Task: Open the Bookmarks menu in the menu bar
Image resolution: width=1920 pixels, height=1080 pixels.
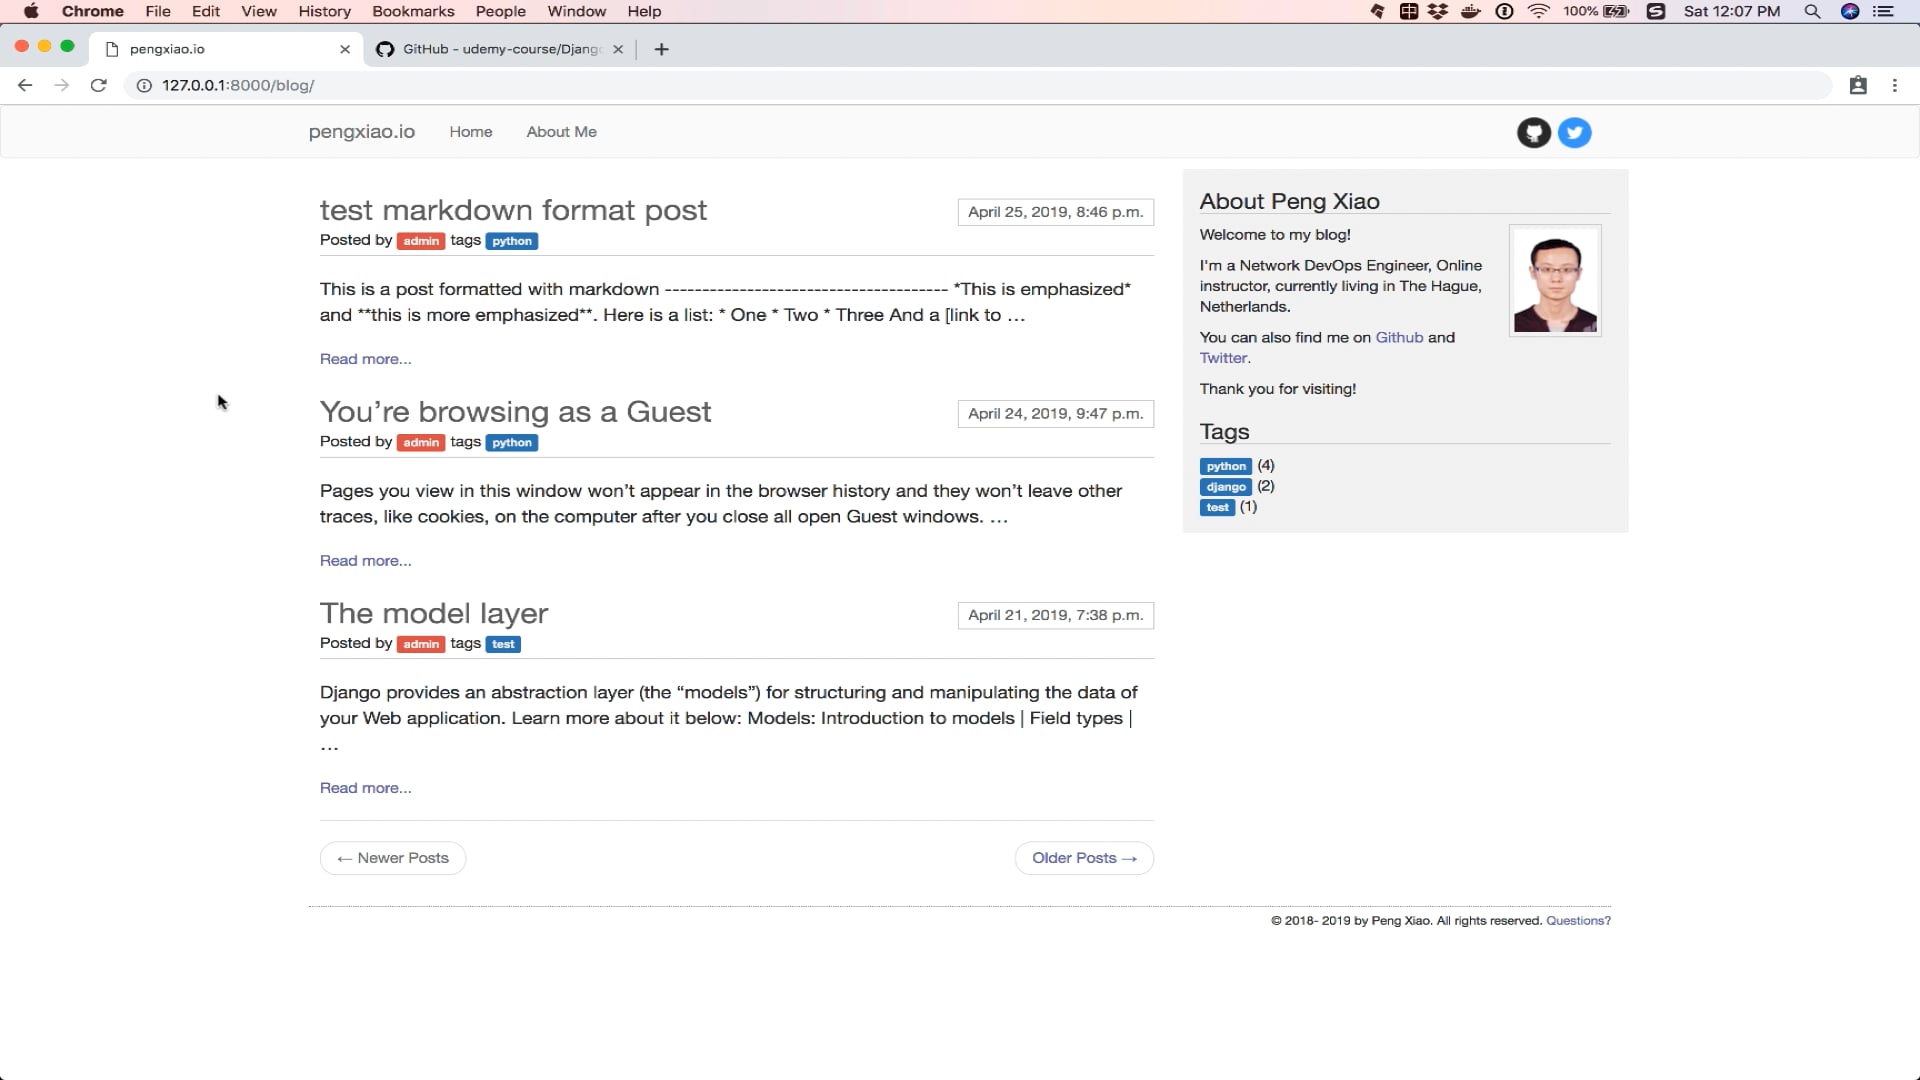Action: (413, 11)
